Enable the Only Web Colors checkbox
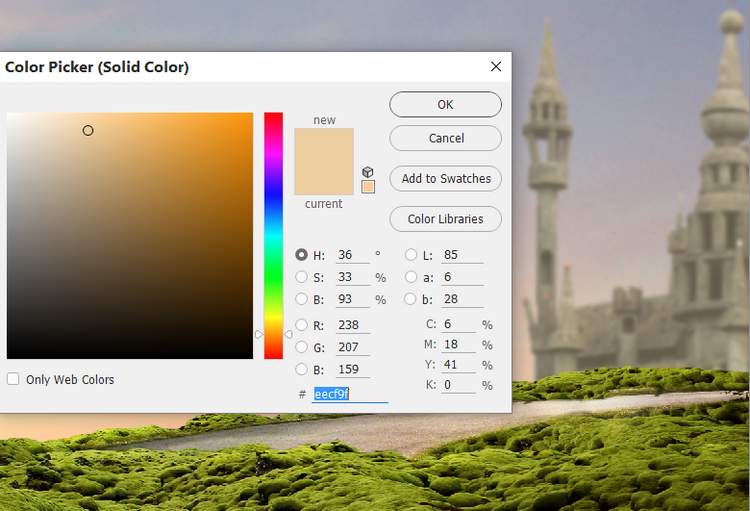The height and width of the screenshot is (511, 750). [13, 380]
